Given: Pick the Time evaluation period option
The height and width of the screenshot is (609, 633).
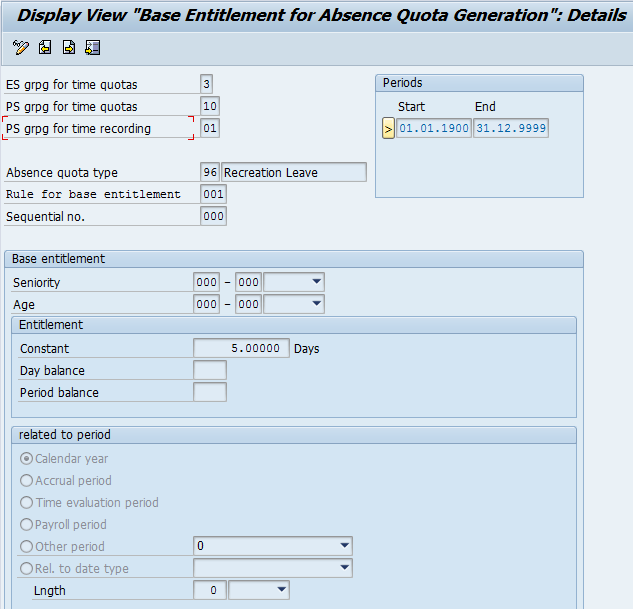Looking at the screenshot, I should 26,503.
